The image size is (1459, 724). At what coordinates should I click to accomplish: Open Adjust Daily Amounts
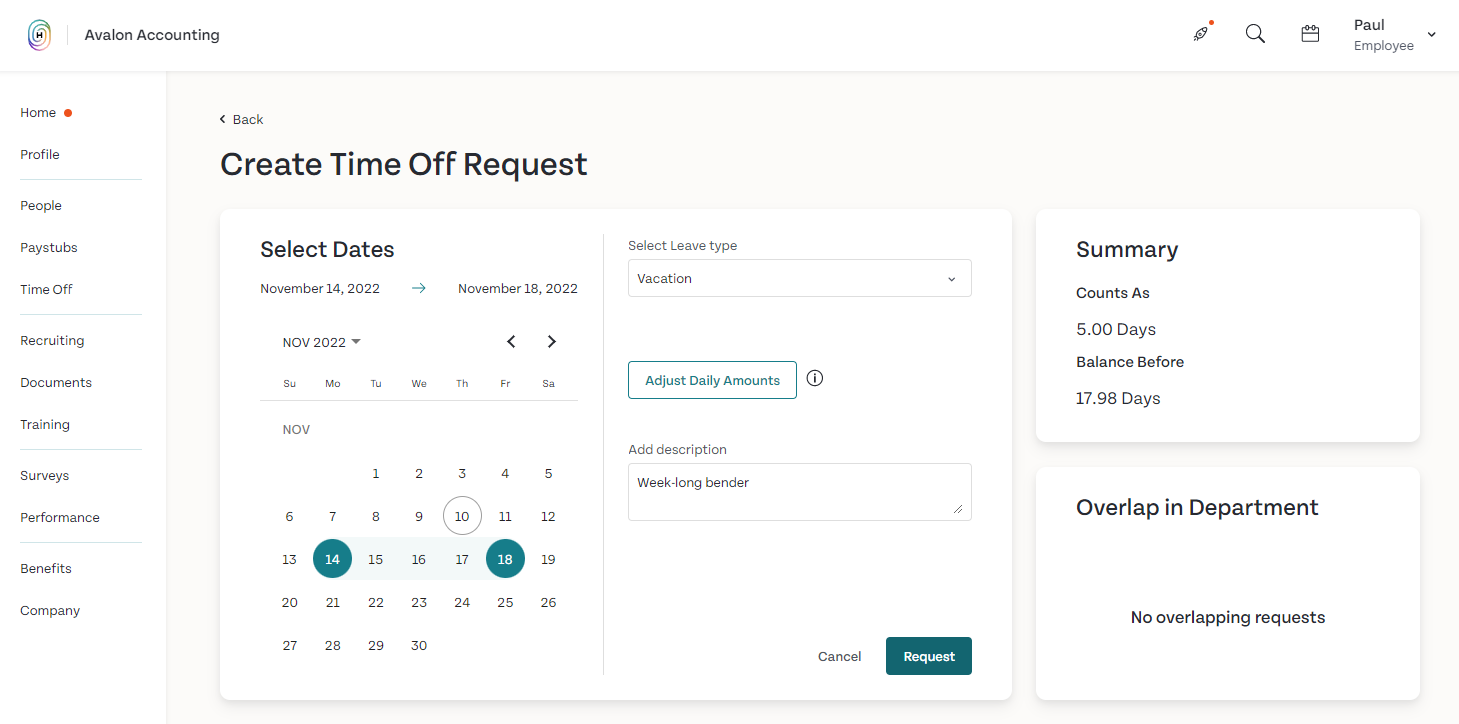[712, 380]
